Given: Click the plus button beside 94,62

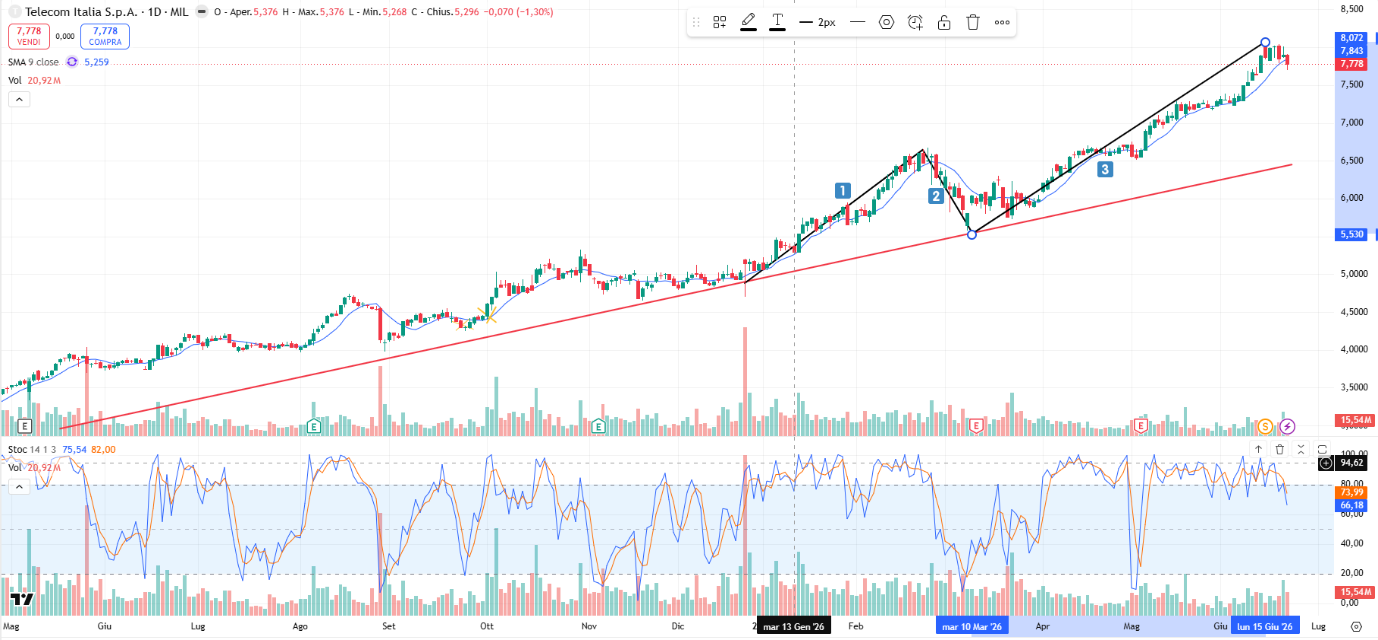Looking at the screenshot, I should pyautogui.click(x=1326, y=463).
